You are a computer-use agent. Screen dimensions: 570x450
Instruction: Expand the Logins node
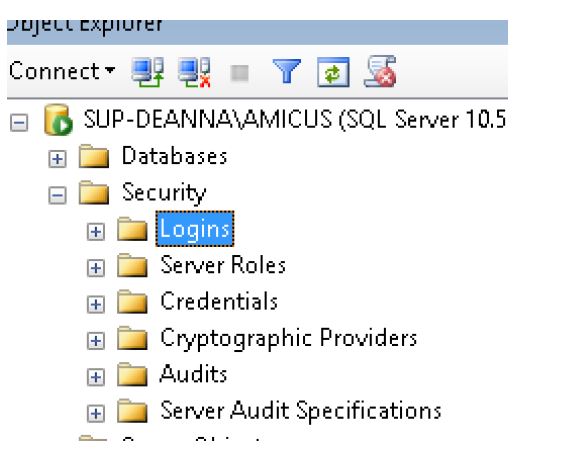(x=96, y=232)
